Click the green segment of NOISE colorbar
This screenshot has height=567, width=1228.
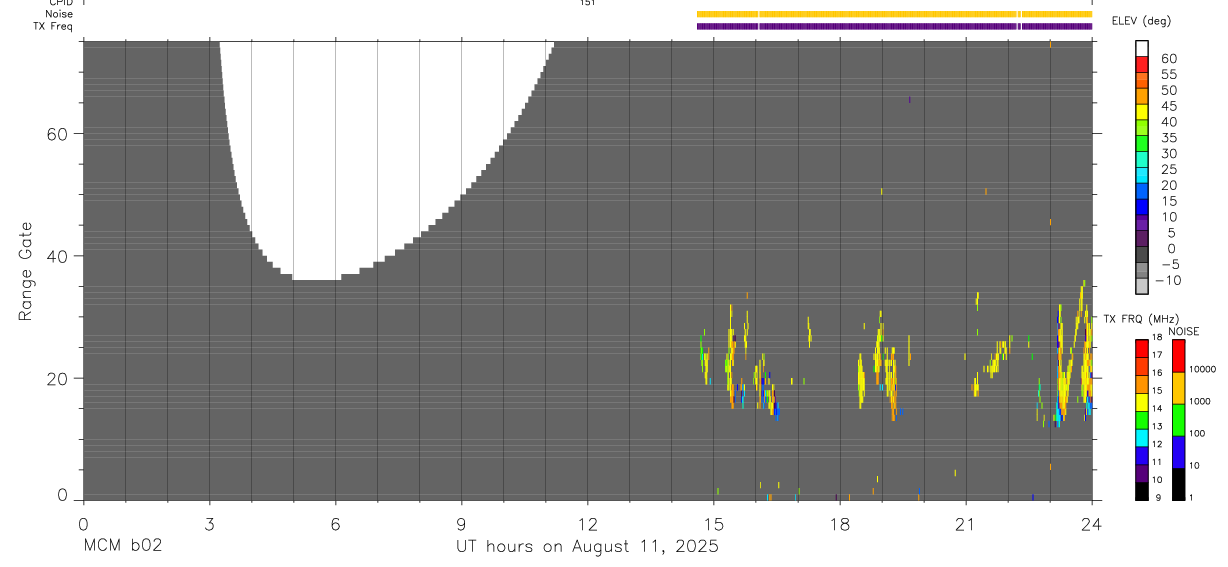point(1178,419)
